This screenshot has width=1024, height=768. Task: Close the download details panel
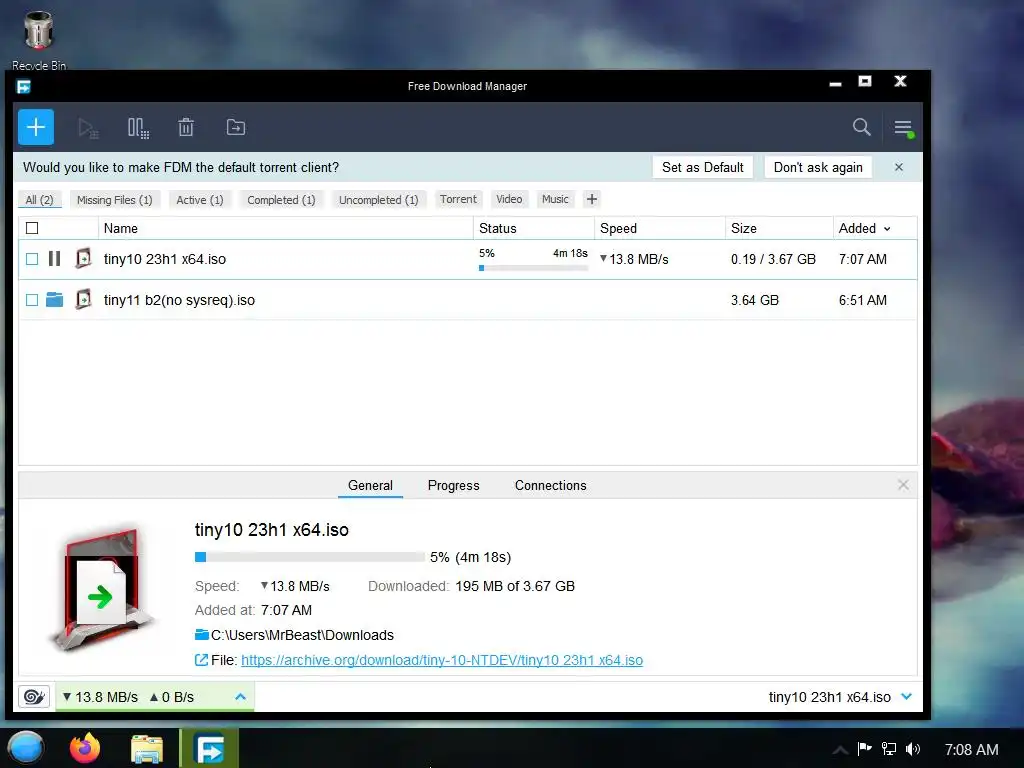point(903,485)
